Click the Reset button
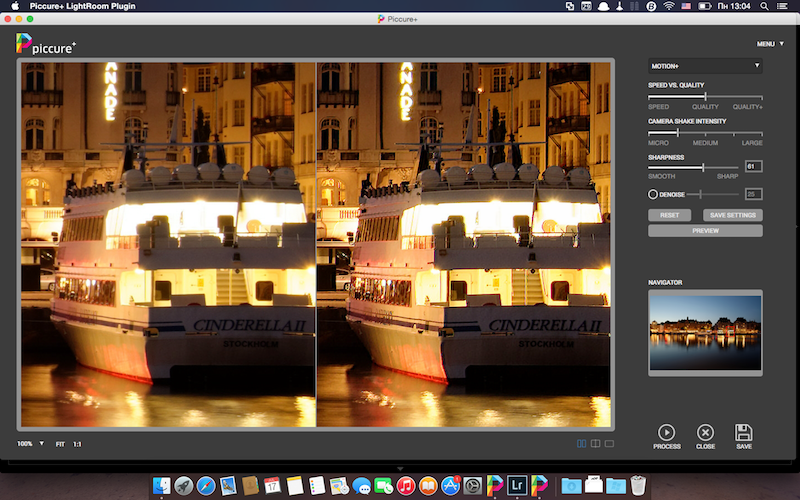Image resolution: width=800 pixels, height=500 pixels. pyautogui.click(x=669, y=215)
